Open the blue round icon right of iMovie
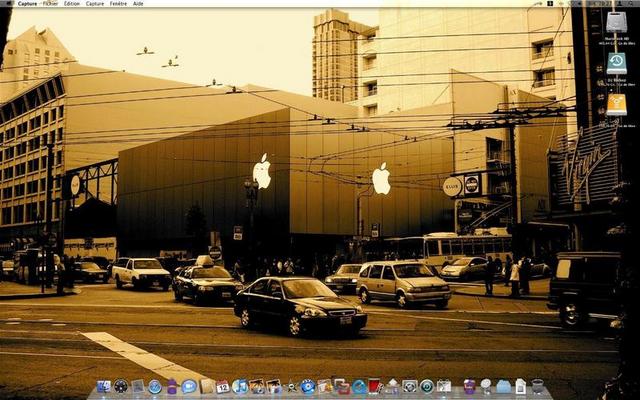 (308, 387)
